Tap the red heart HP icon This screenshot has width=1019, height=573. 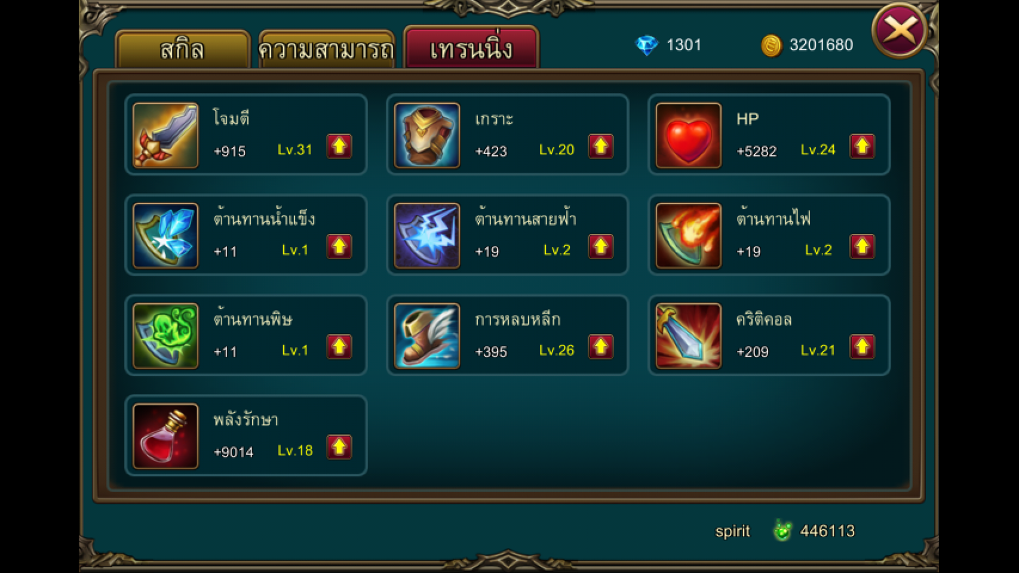coord(688,135)
